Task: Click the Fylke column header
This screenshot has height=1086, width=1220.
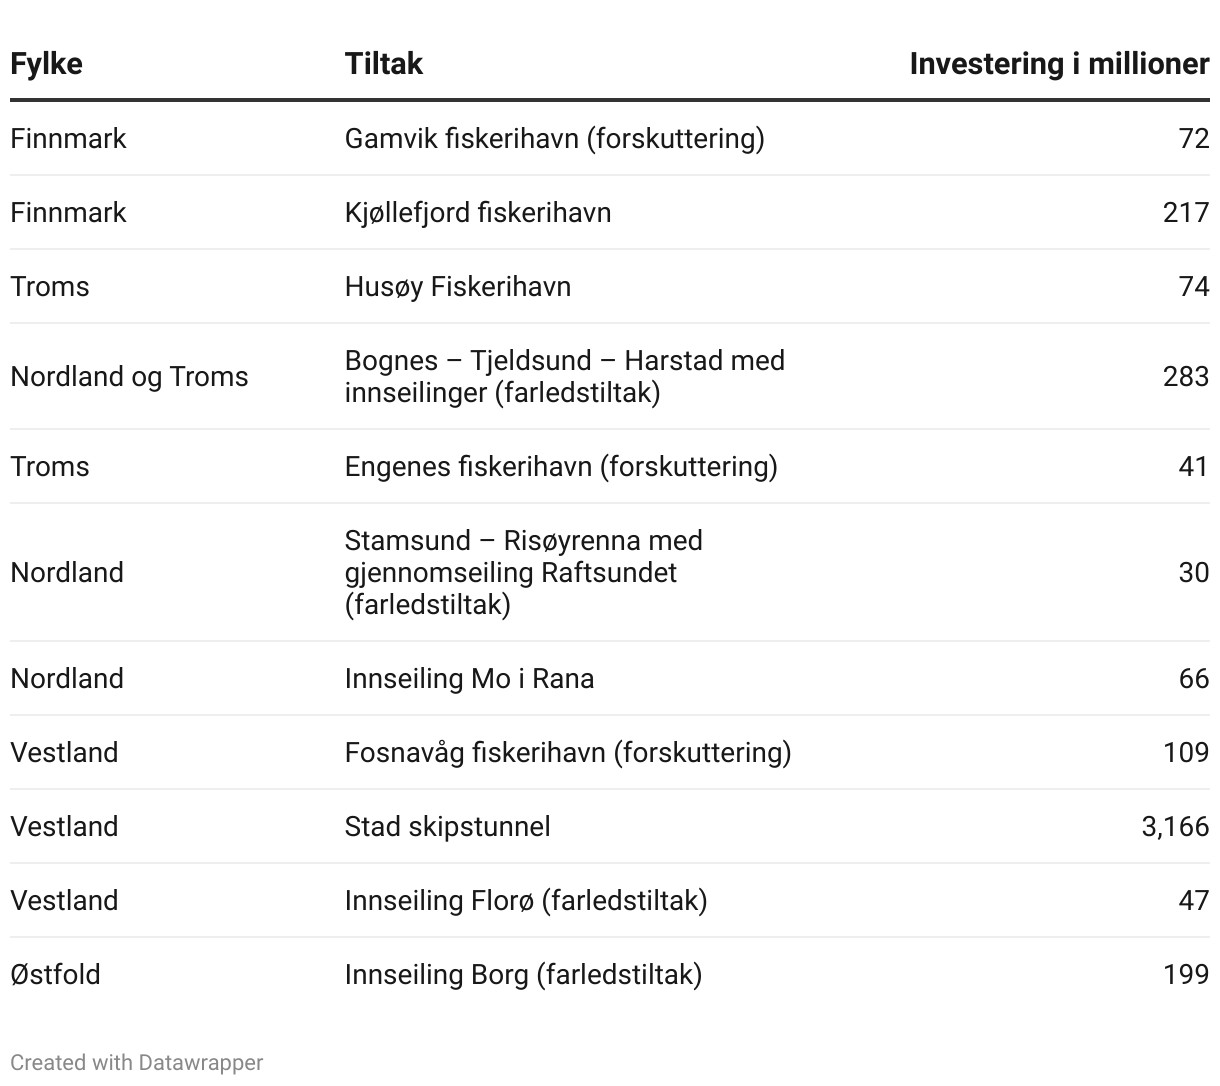Action: (46, 64)
